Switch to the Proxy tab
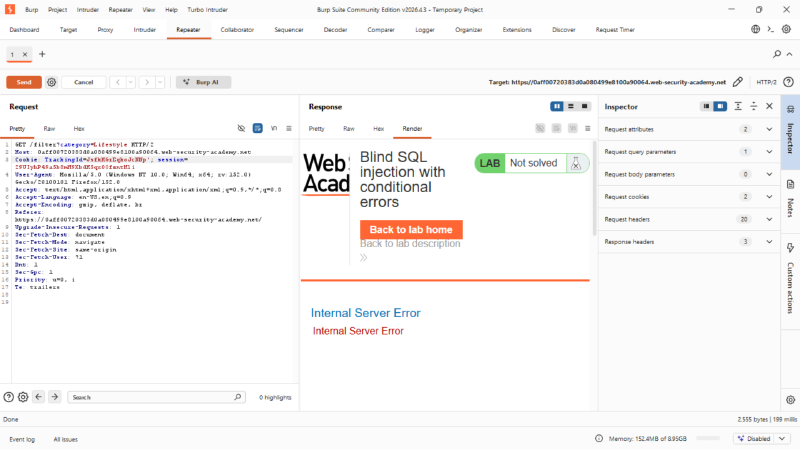Screen dimensions: 800x450 coord(105,30)
